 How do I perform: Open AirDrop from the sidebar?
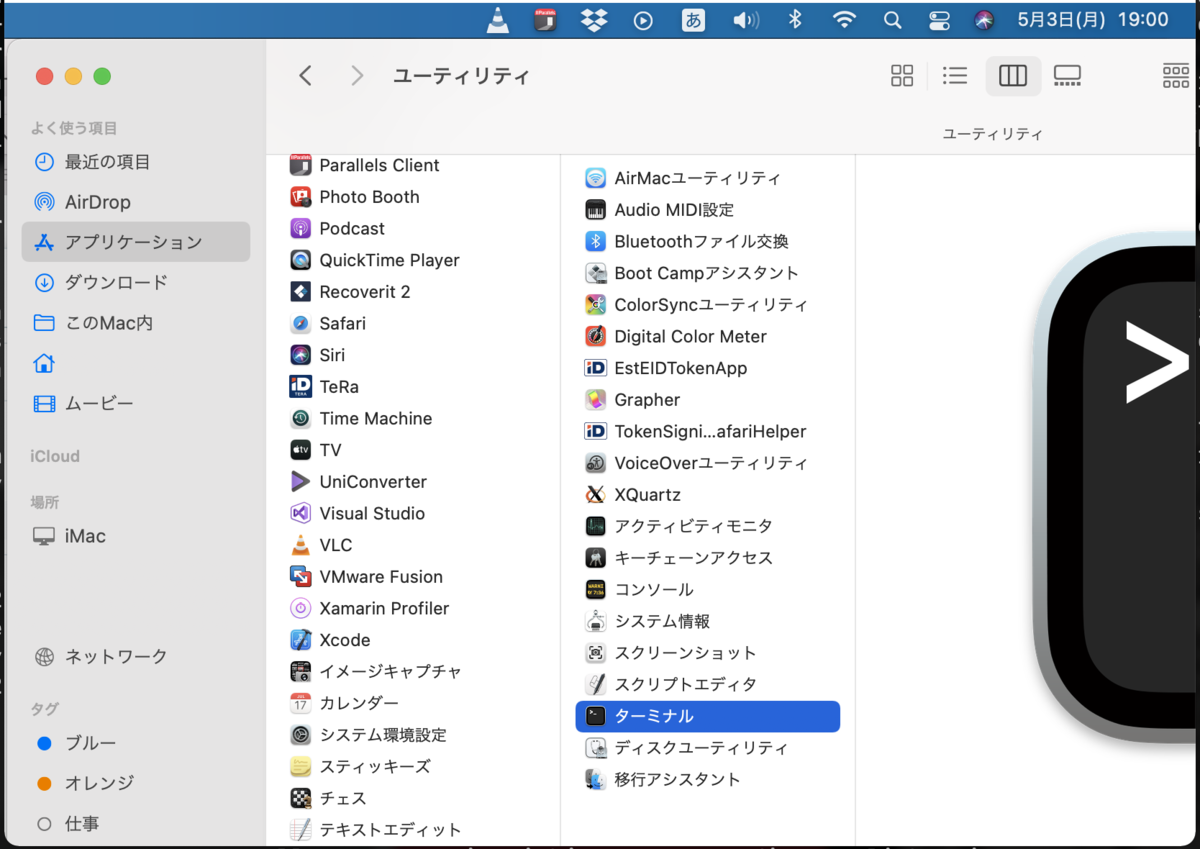coord(100,201)
